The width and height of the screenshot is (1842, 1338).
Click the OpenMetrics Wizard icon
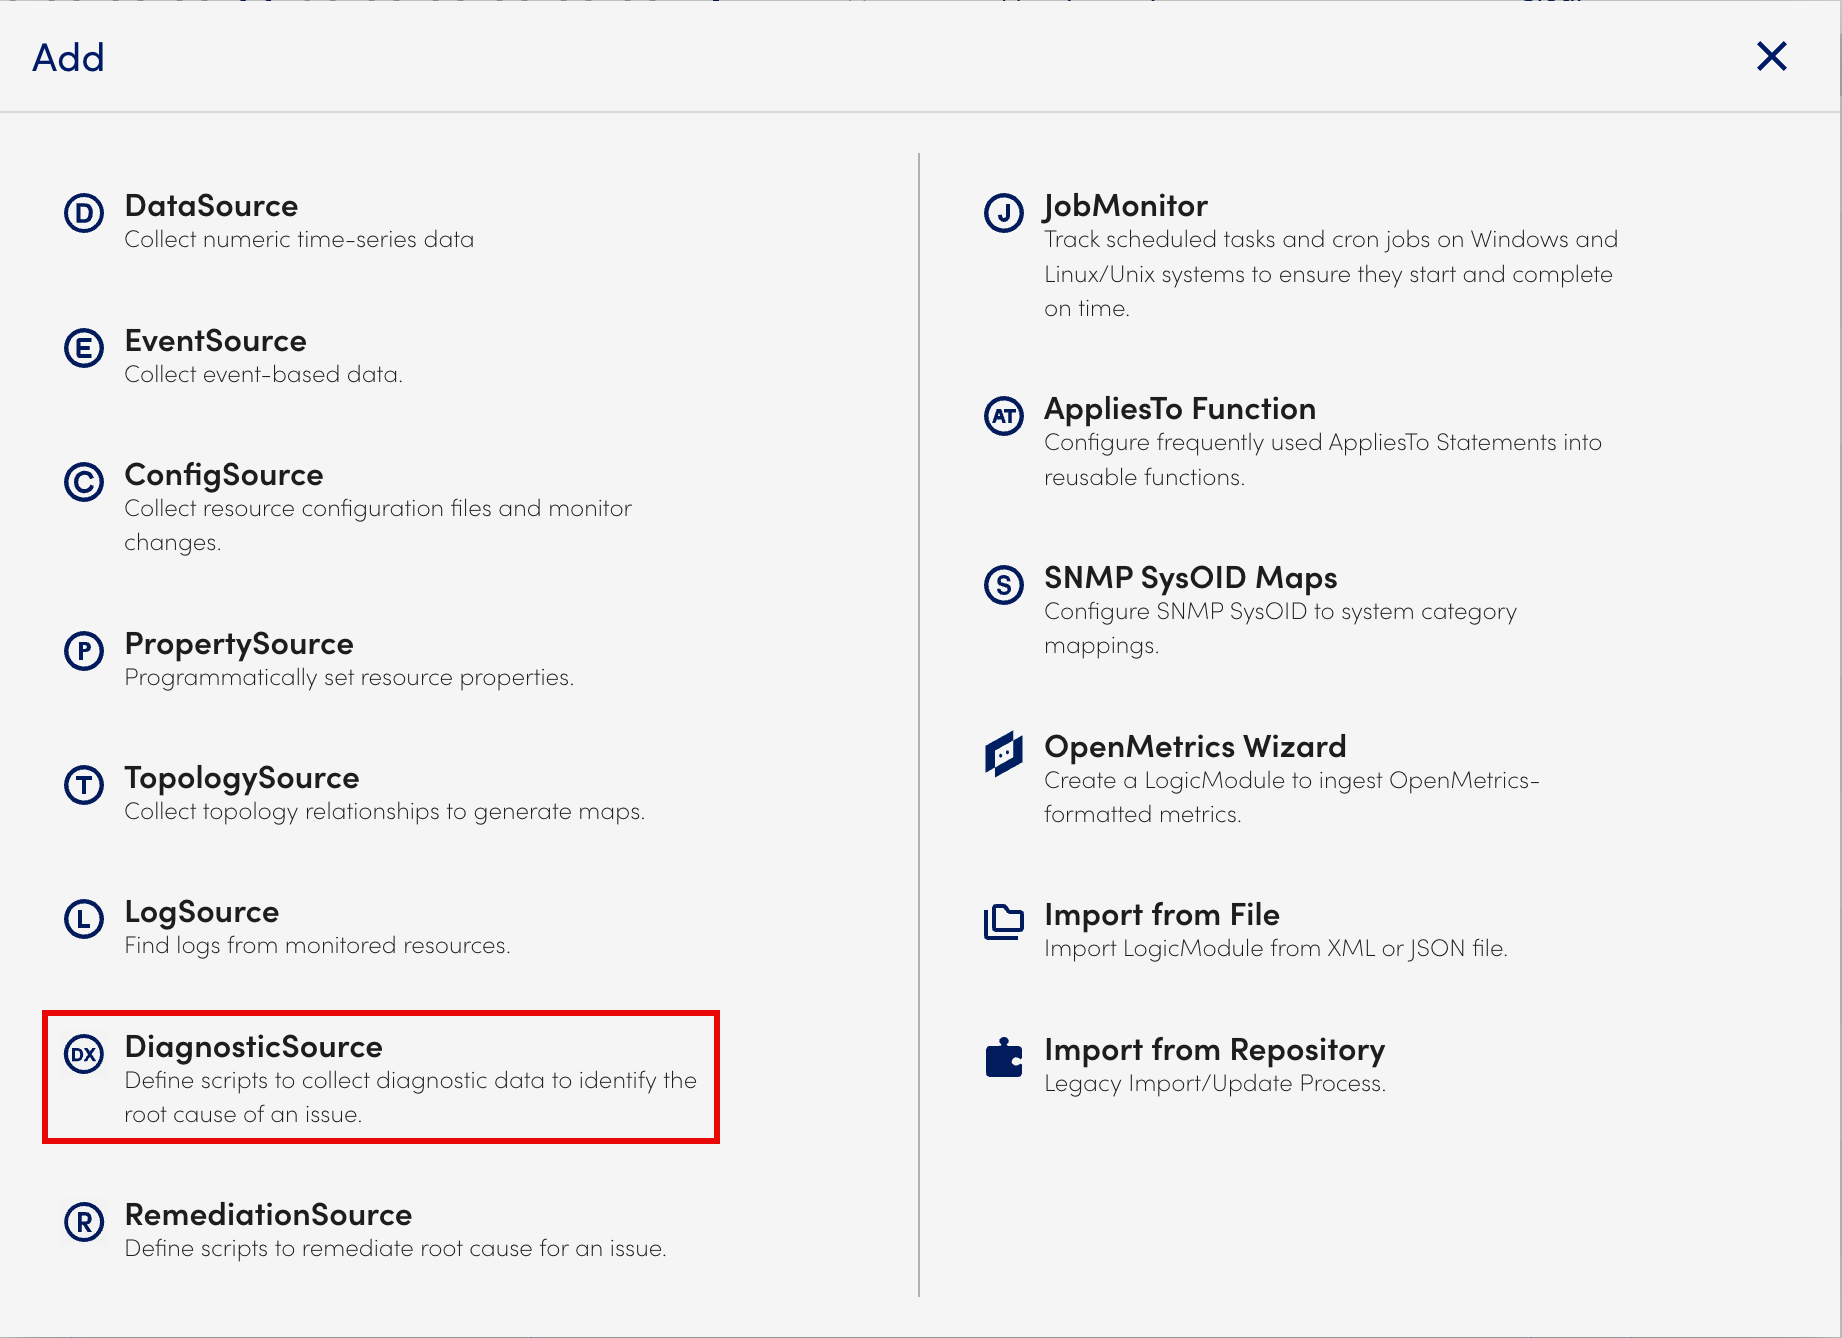pos(1003,754)
